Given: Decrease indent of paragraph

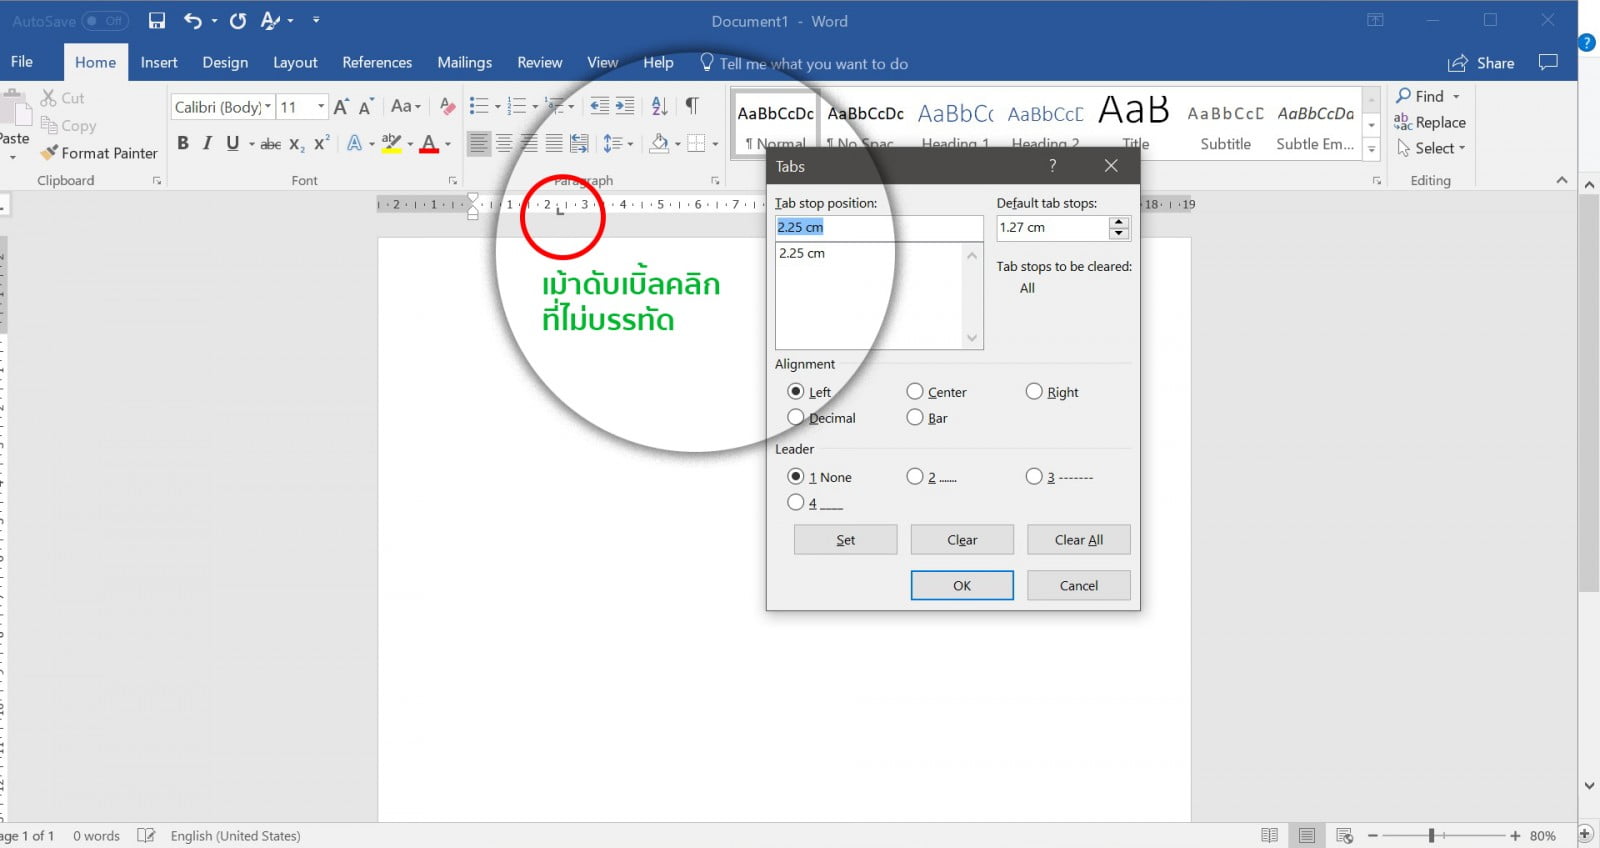Looking at the screenshot, I should click(599, 106).
